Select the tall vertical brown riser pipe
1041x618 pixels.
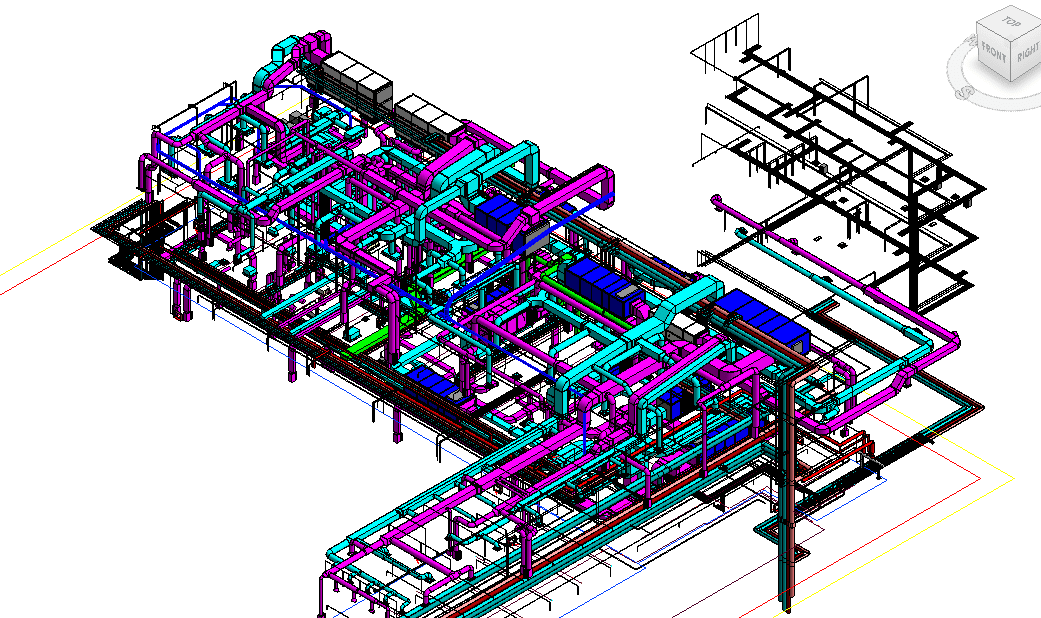pos(788,485)
